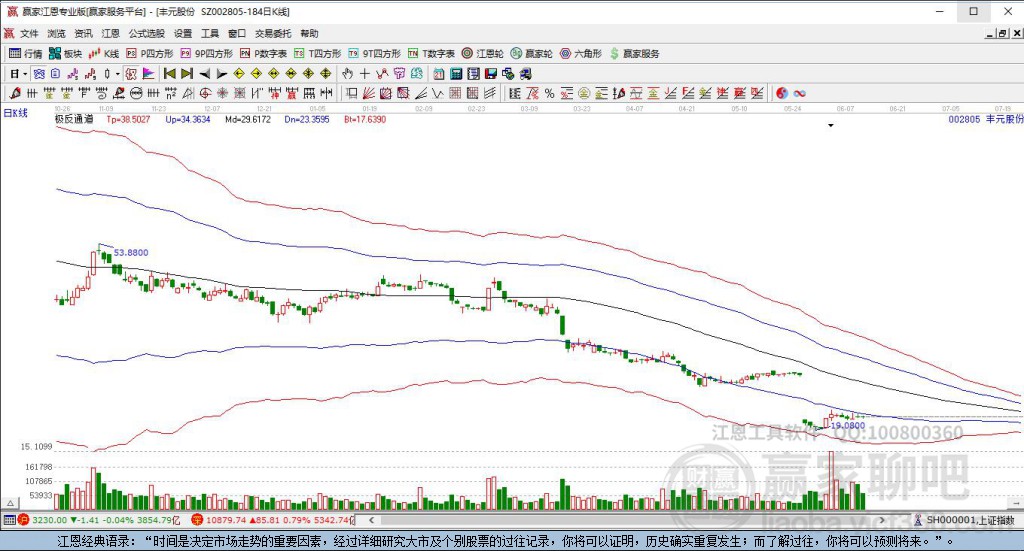1024x551 pixels.
Task: Open the 六角形 hexagon tool
Action: pos(581,54)
